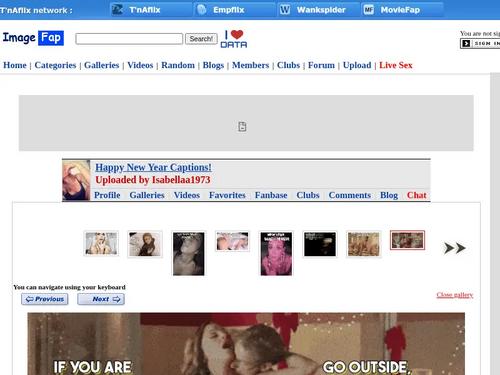This screenshot has height=375, width=500.
Task: Click the Search! button
Action: click(x=201, y=39)
